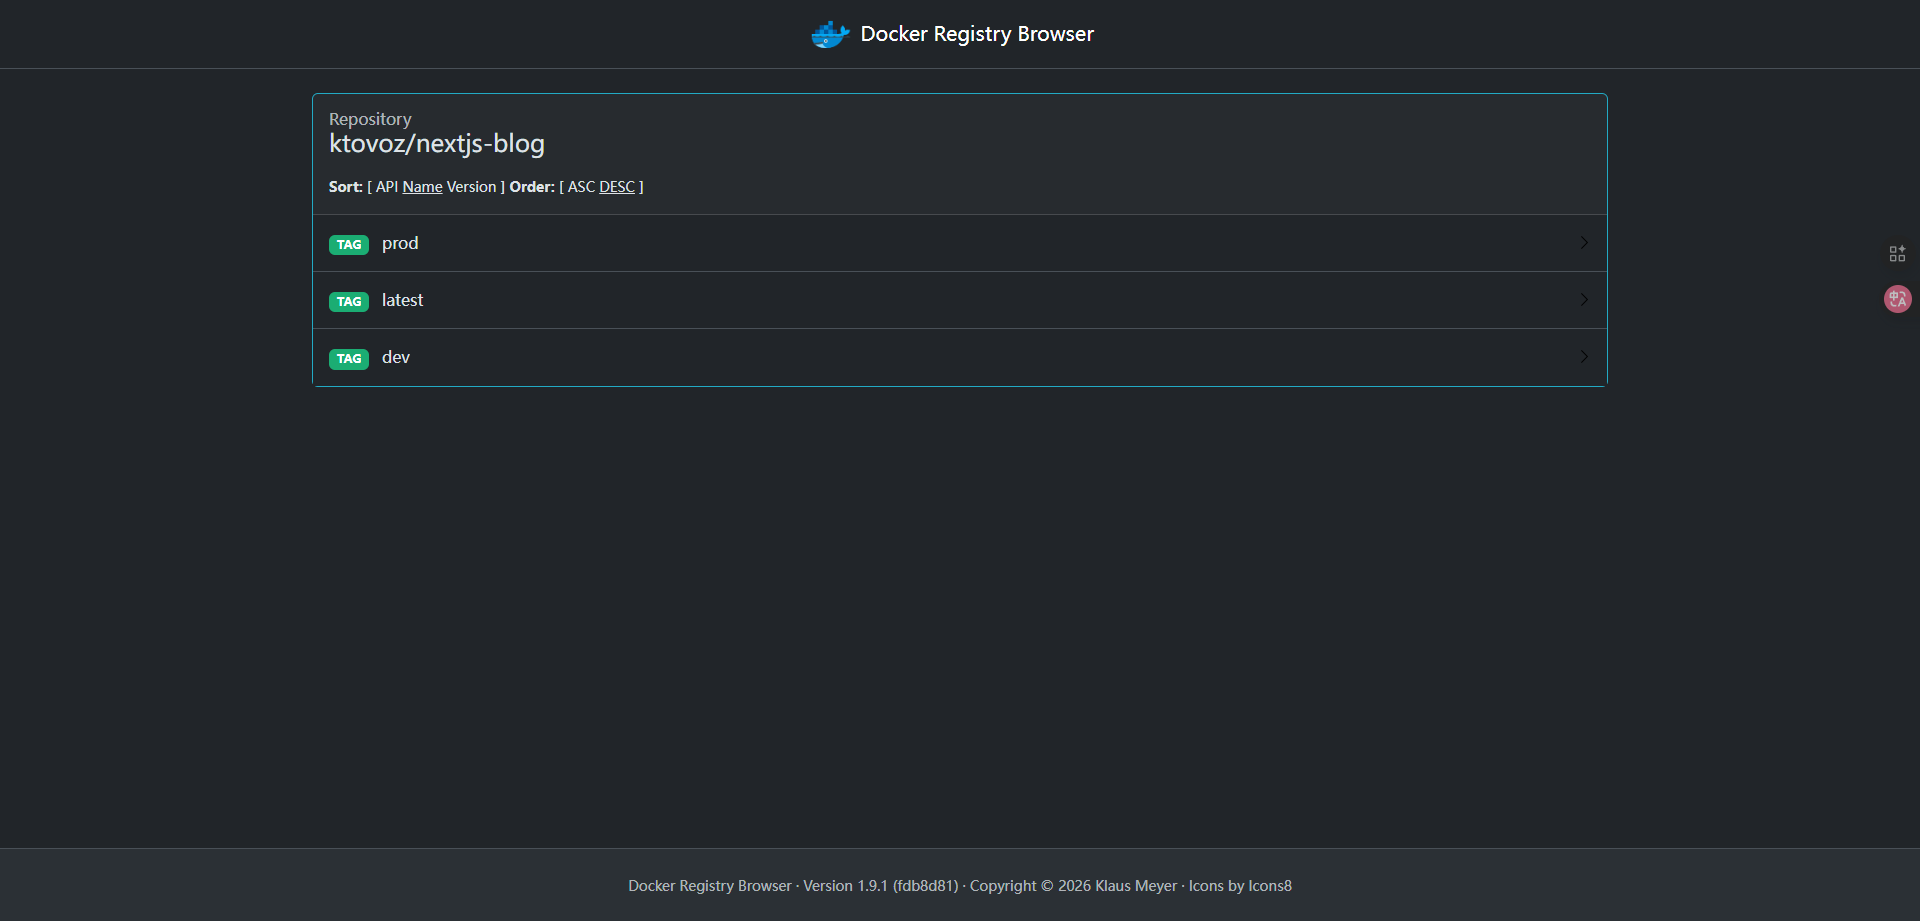The image size is (1920, 921).
Task: Select the dev tag name
Action: pyautogui.click(x=396, y=357)
